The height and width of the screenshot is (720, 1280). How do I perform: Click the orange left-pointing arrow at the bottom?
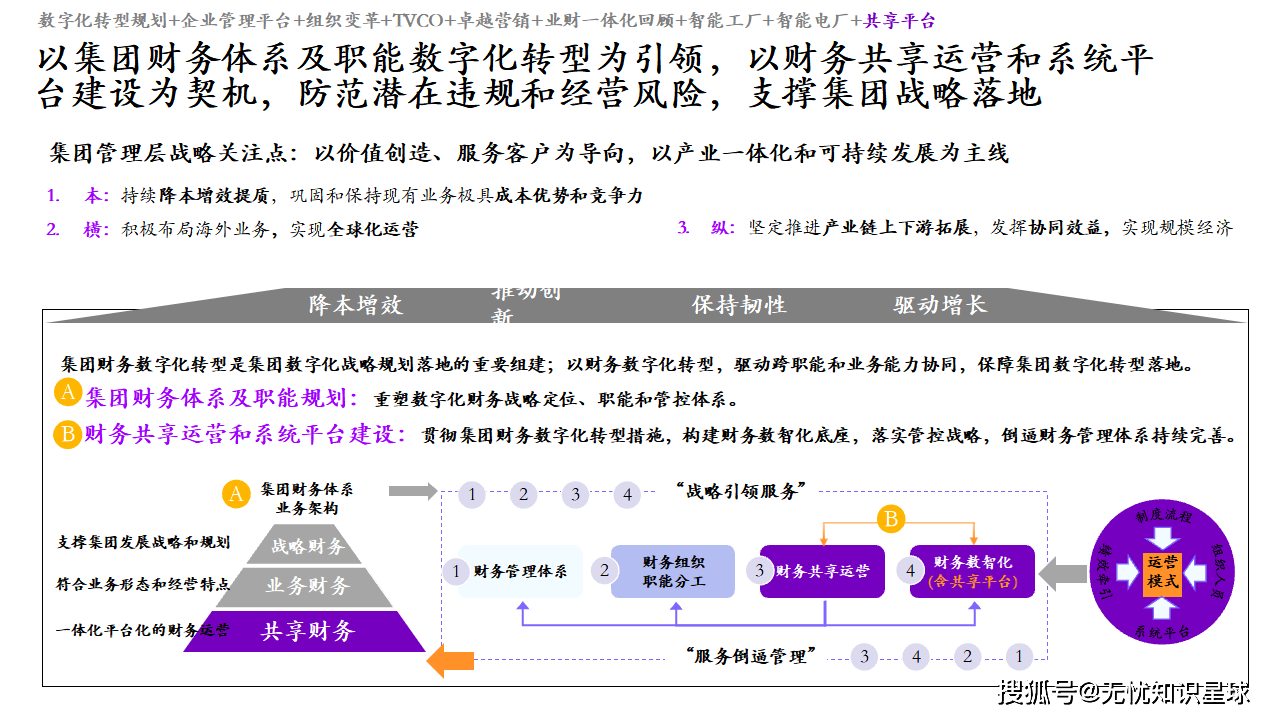[x=450, y=660]
